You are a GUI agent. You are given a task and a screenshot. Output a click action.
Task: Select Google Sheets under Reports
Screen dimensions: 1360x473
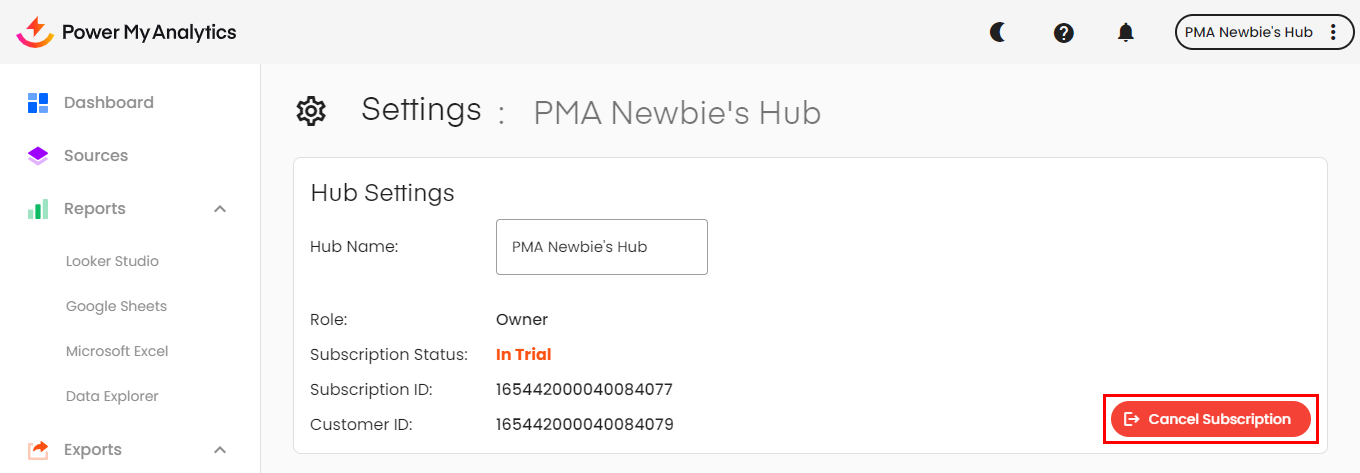pos(116,306)
